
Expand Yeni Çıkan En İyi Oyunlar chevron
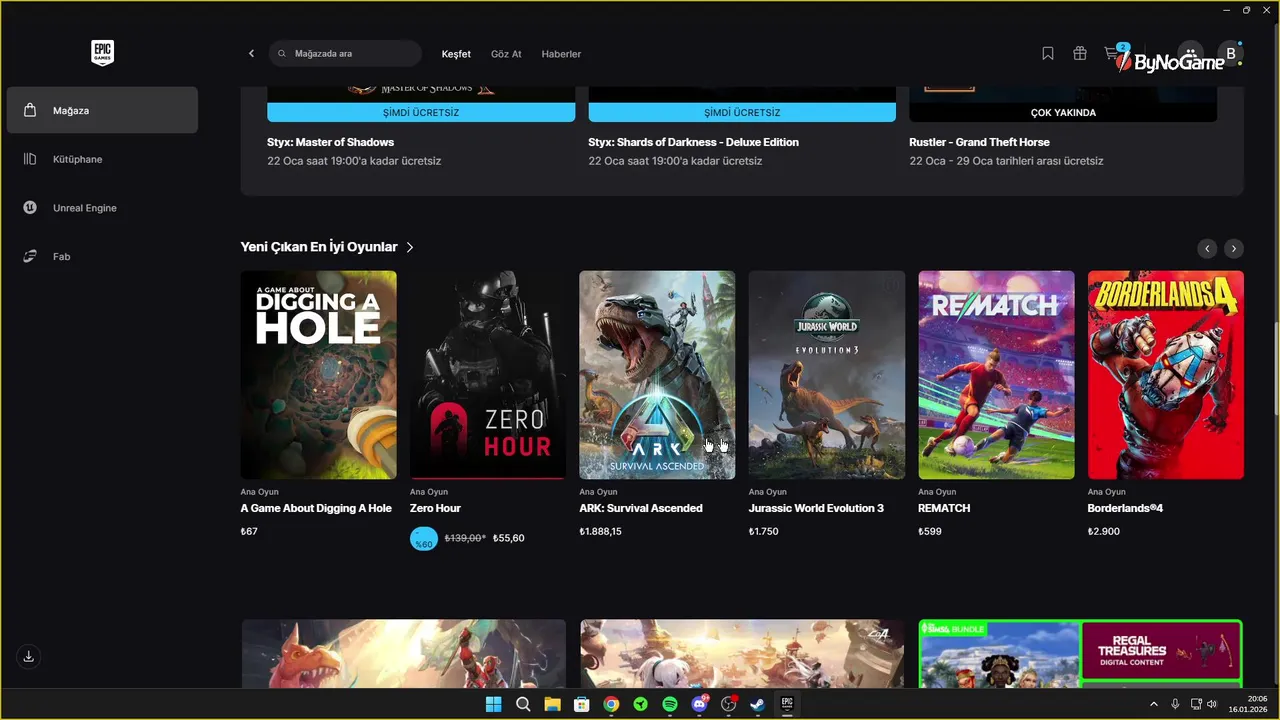(410, 247)
